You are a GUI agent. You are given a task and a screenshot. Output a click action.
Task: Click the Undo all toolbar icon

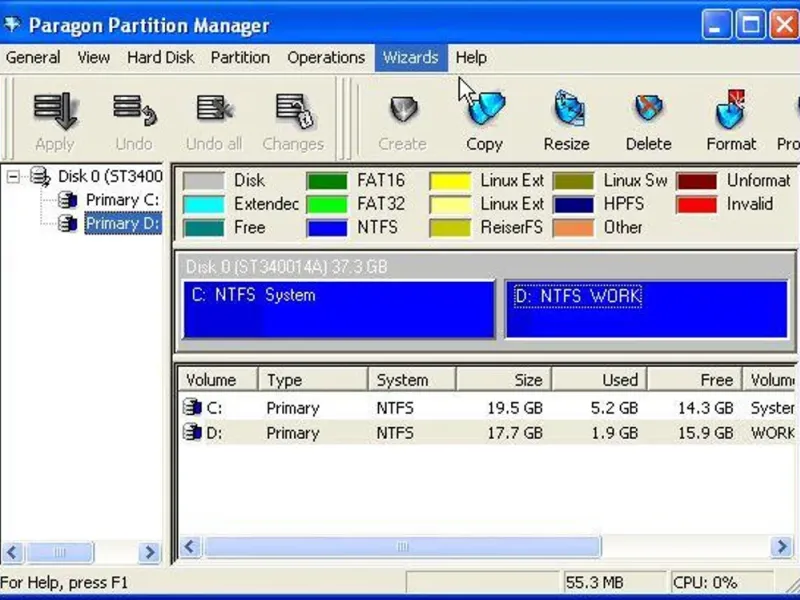[x=214, y=109]
